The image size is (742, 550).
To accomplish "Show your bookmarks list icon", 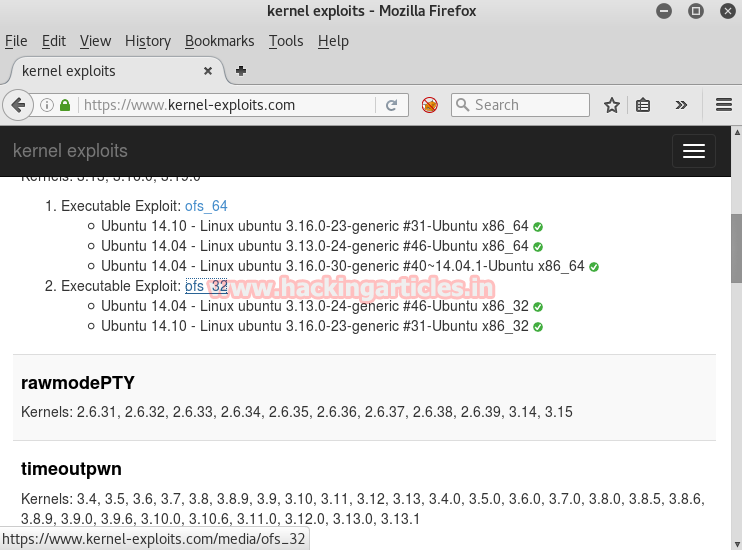I will click(x=643, y=105).
